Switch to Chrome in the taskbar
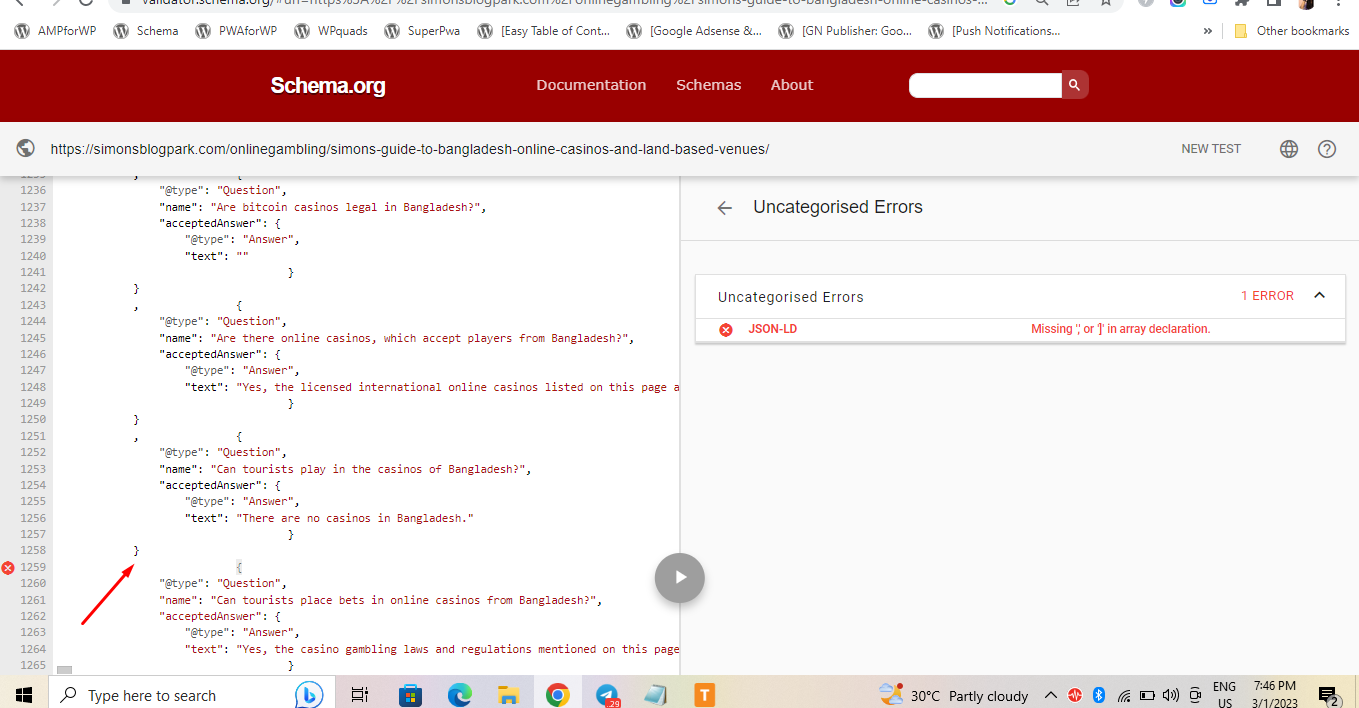Screen dimensions: 1359x708 [557, 694]
